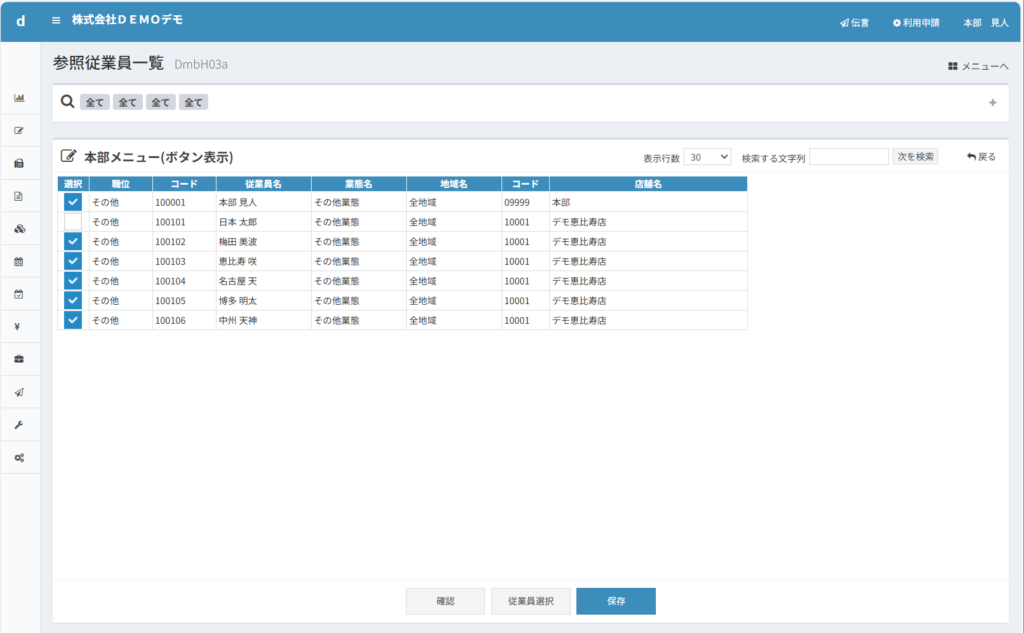Expand the filter panel with plus icon
This screenshot has height=633, width=1024.
pyautogui.click(x=992, y=103)
